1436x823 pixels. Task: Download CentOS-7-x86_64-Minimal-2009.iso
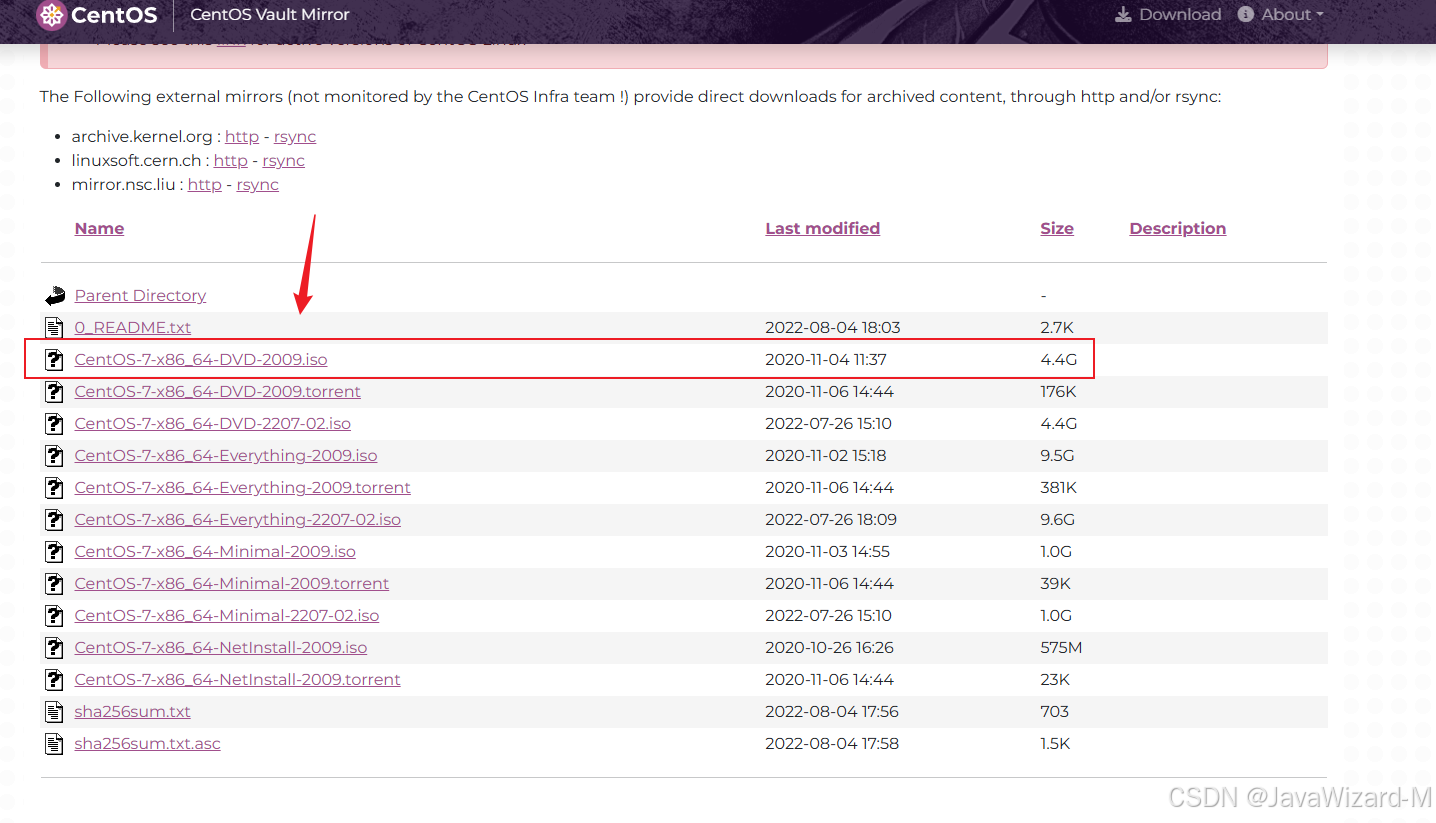(215, 552)
